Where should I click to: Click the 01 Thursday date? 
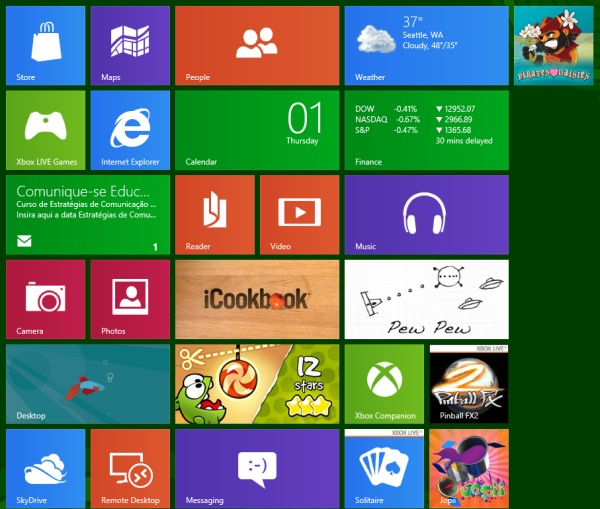point(304,124)
